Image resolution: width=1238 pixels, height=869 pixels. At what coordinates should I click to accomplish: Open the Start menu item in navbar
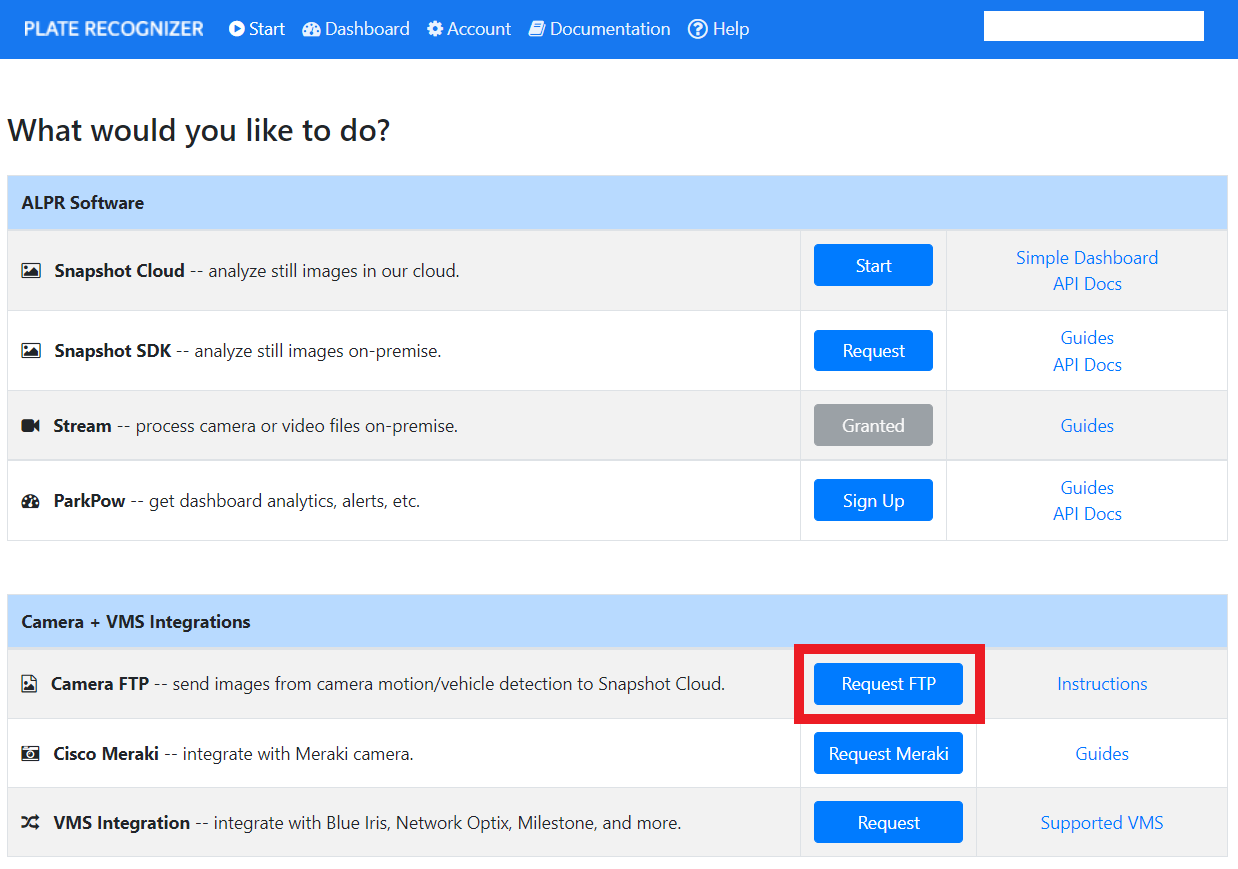[x=257, y=29]
